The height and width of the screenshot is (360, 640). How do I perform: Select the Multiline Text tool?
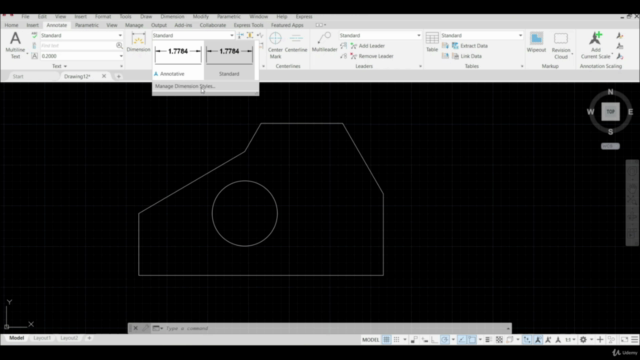coord(15,45)
